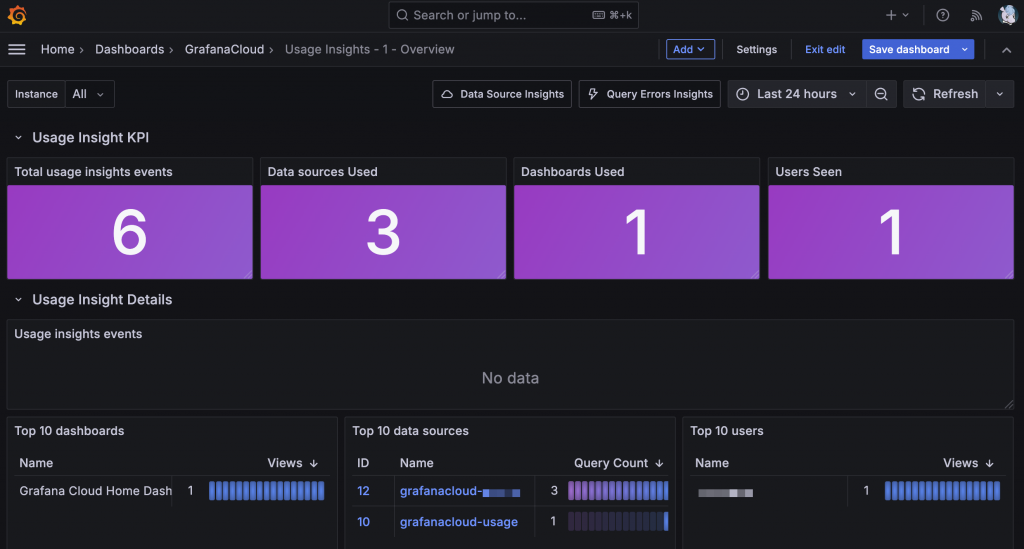Click Top 10 dashboards panel title
Viewport: 1024px width, 549px height.
[x=69, y=431]
